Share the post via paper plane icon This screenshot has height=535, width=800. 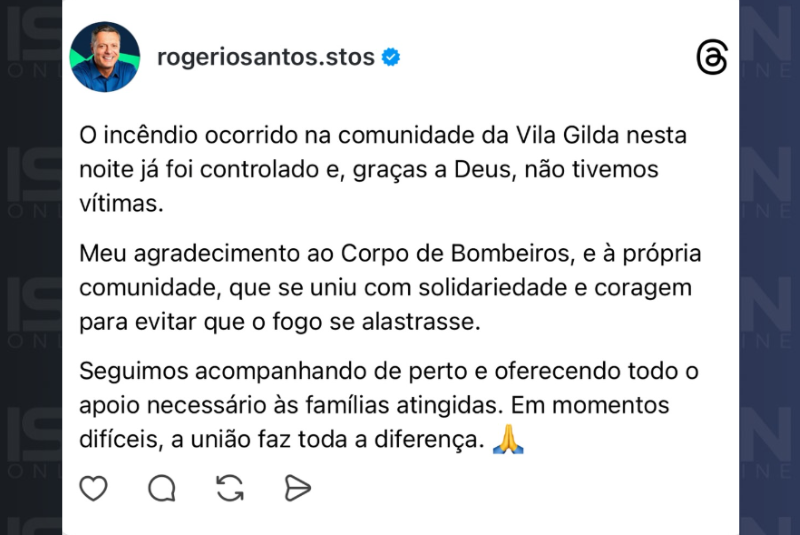tap(297, 488)
